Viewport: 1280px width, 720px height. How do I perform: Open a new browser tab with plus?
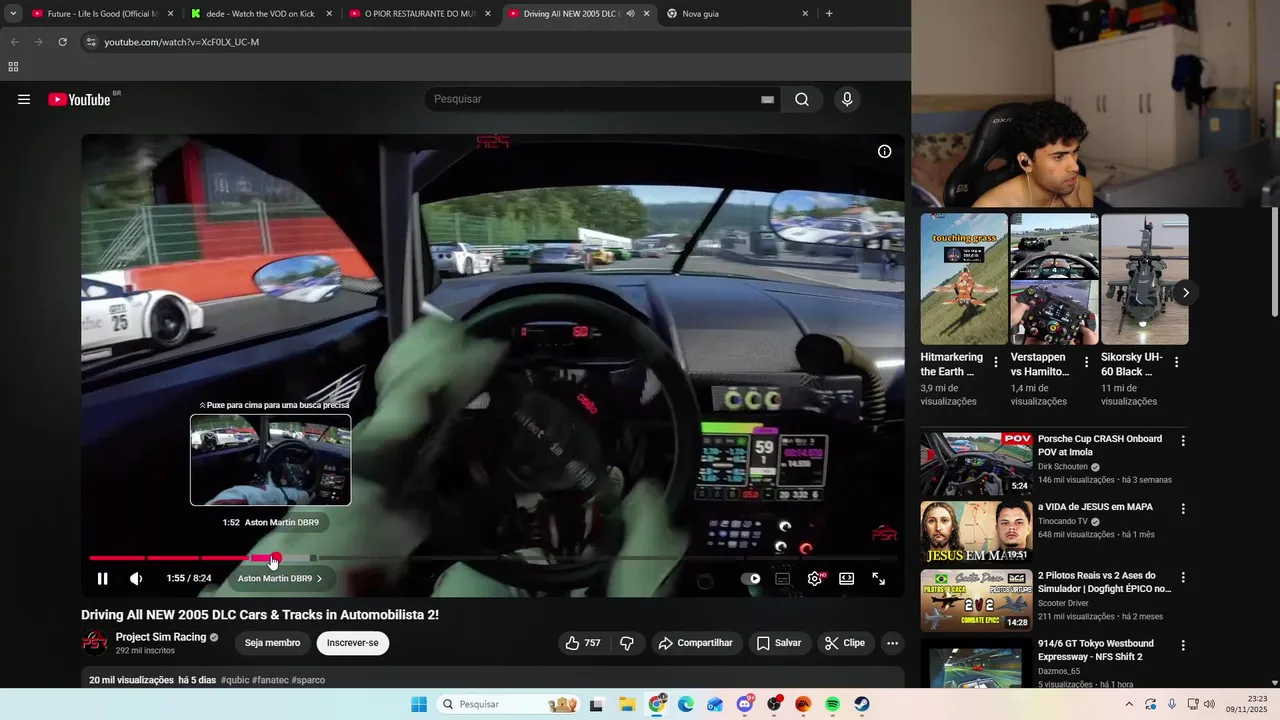(829, 14)
